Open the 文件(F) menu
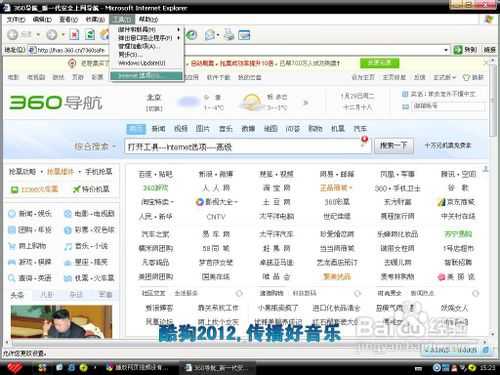This screenshot has width=500, height=375. coord(16,19)
